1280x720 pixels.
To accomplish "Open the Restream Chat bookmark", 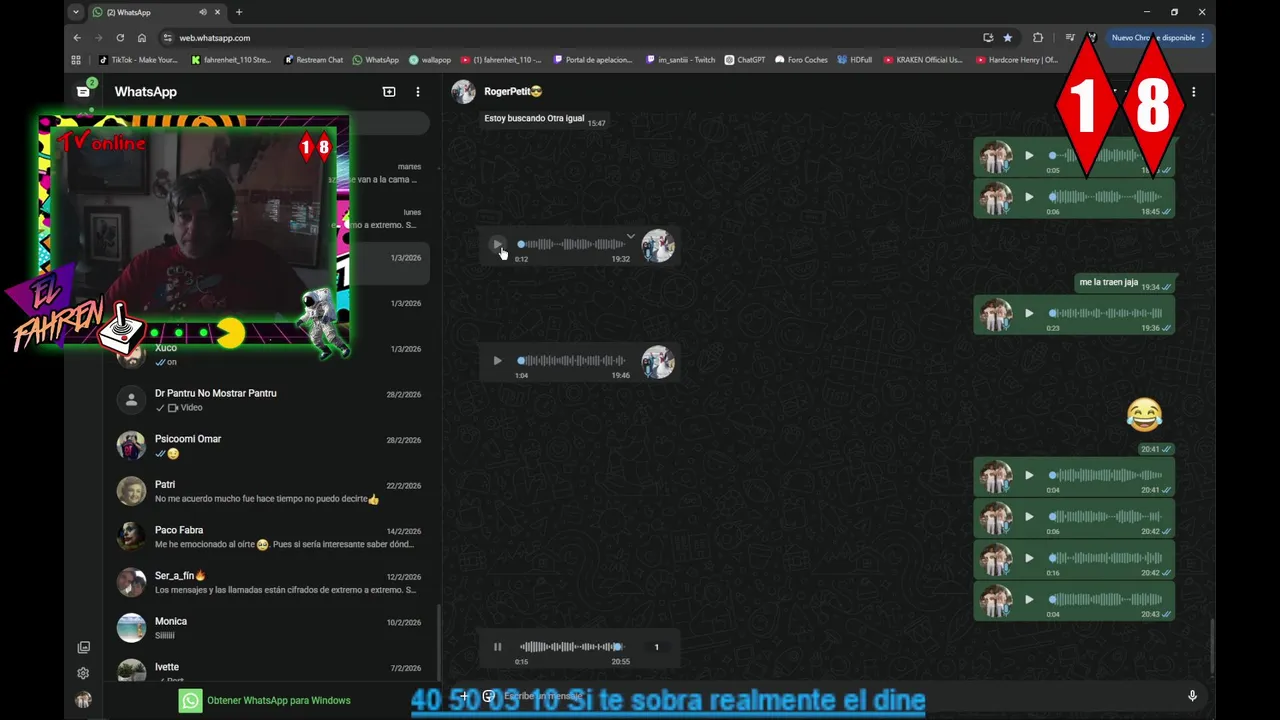I will pos(313,60).
